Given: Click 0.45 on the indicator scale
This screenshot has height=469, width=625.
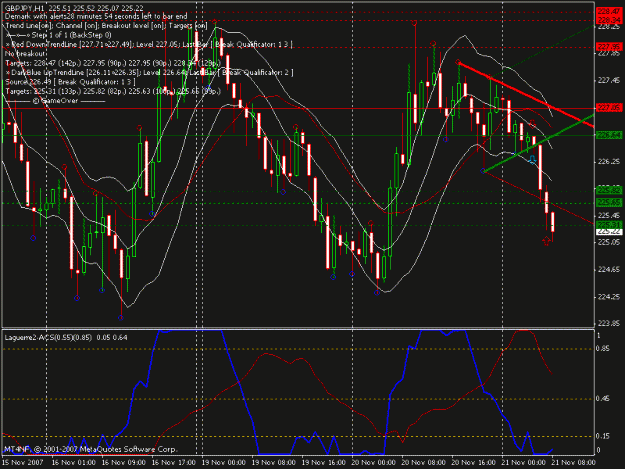Looking at the screenshot, I should (x=603, y=398).
